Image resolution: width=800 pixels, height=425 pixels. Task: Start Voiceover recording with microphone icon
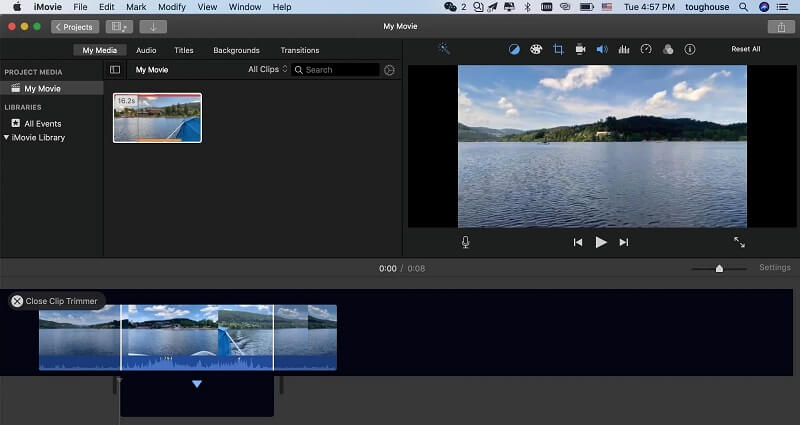(x=465, y=242)
